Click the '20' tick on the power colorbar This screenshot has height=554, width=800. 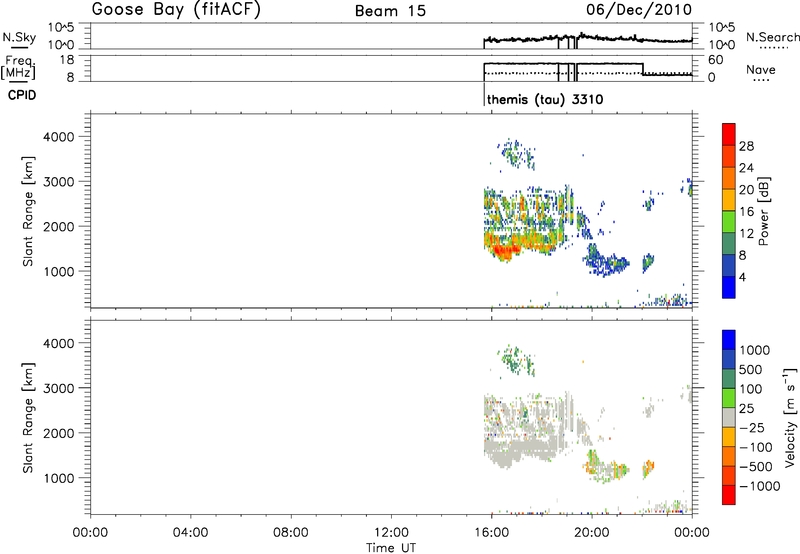[x=746, y=190]
